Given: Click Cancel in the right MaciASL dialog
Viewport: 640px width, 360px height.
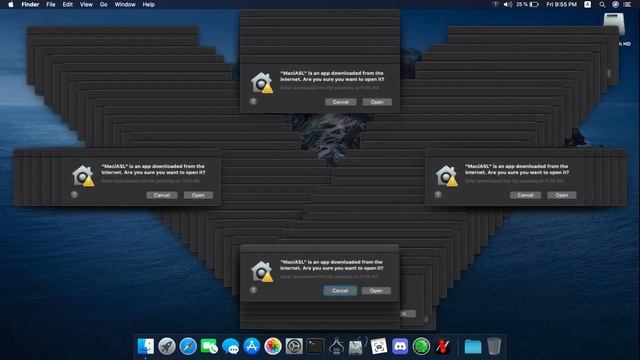Looking at the screenshot, I should pos(525,195).
